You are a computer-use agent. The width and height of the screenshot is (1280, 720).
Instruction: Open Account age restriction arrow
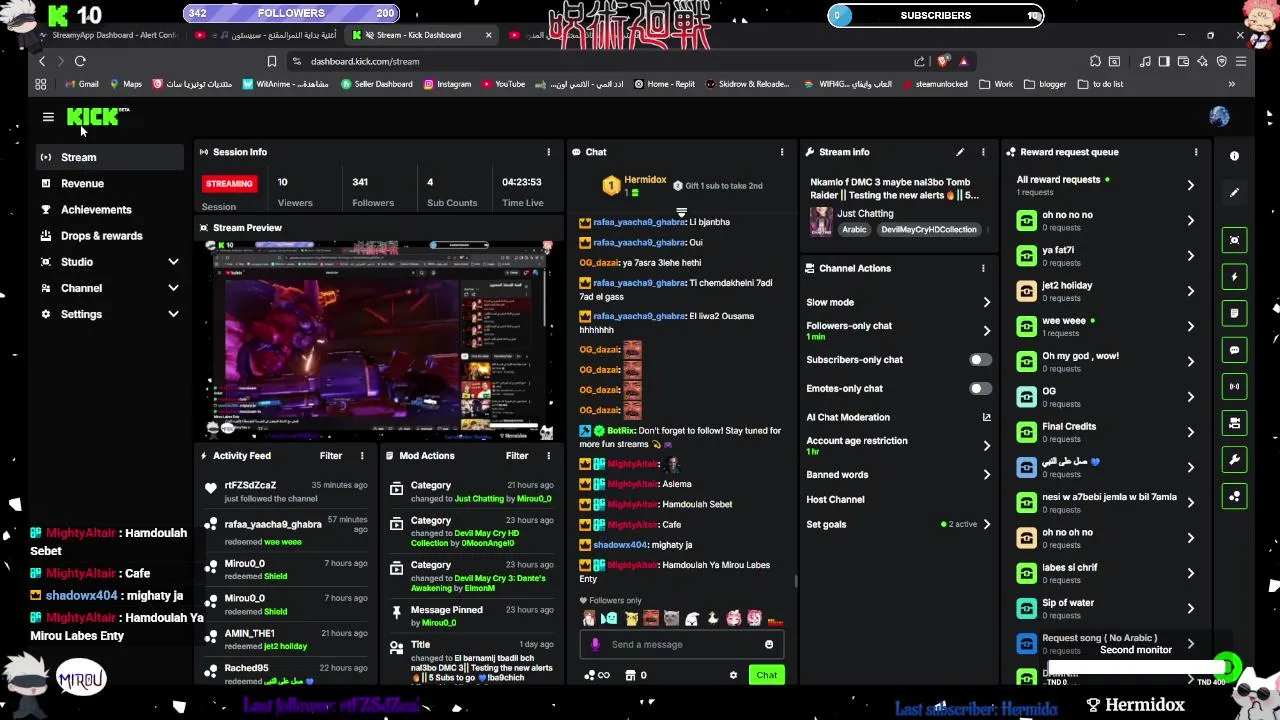click(x=986, y=445)
